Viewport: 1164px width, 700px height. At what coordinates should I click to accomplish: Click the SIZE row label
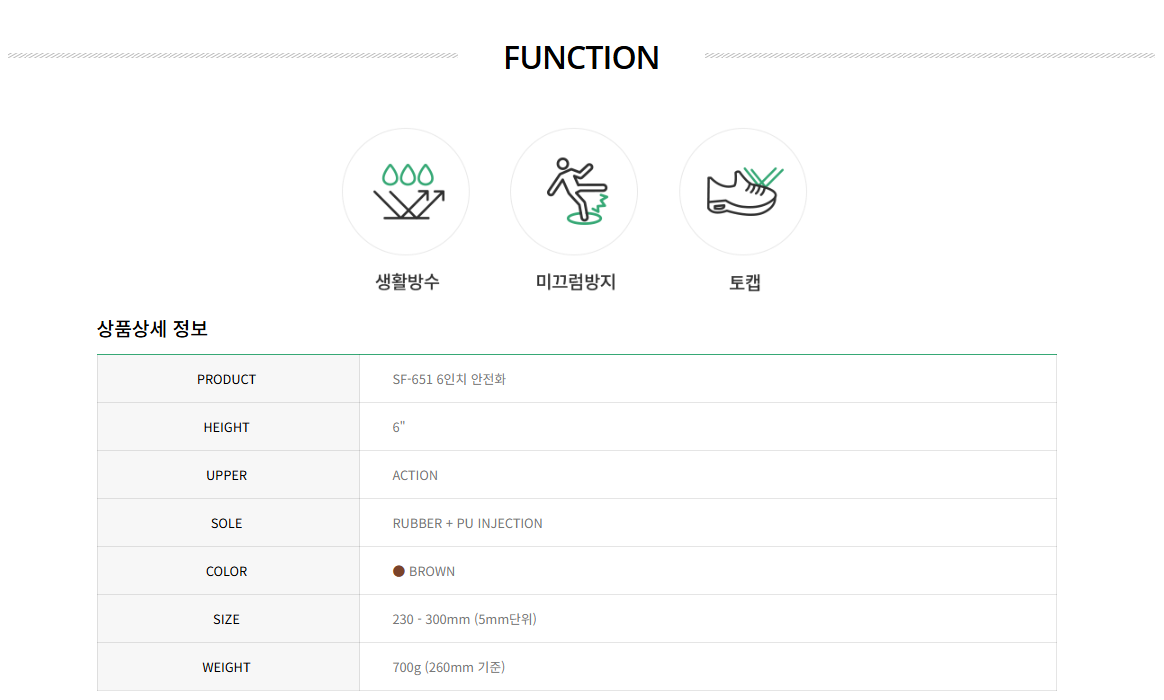pos(226,620)
